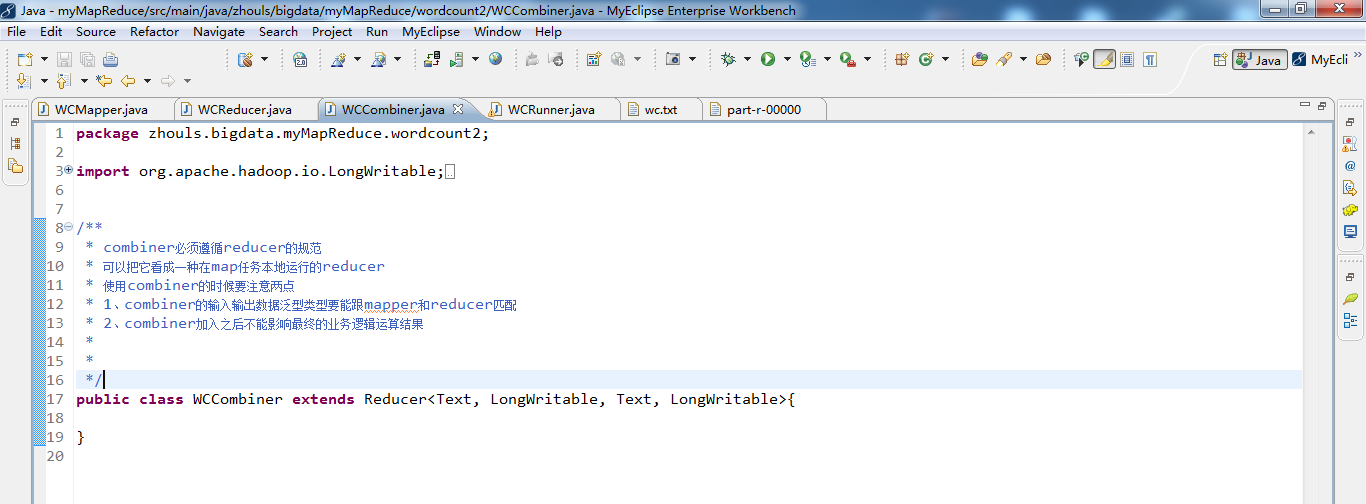Toggle Block Selection Mode icon
1366x504 pixels.
coord(1127,60)
